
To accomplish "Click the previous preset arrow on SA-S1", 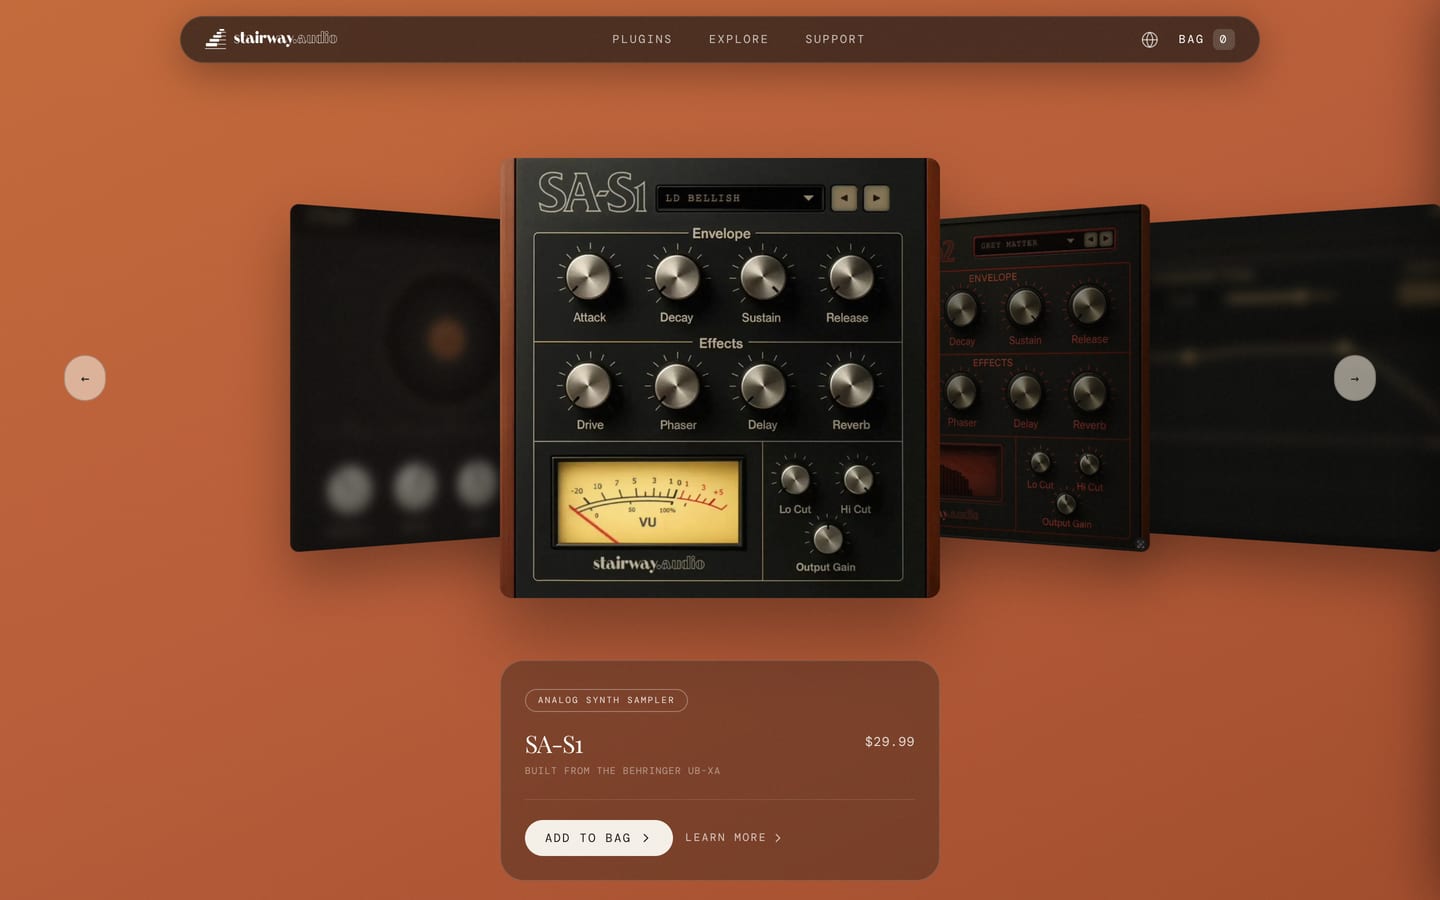I will click(844, 198).
